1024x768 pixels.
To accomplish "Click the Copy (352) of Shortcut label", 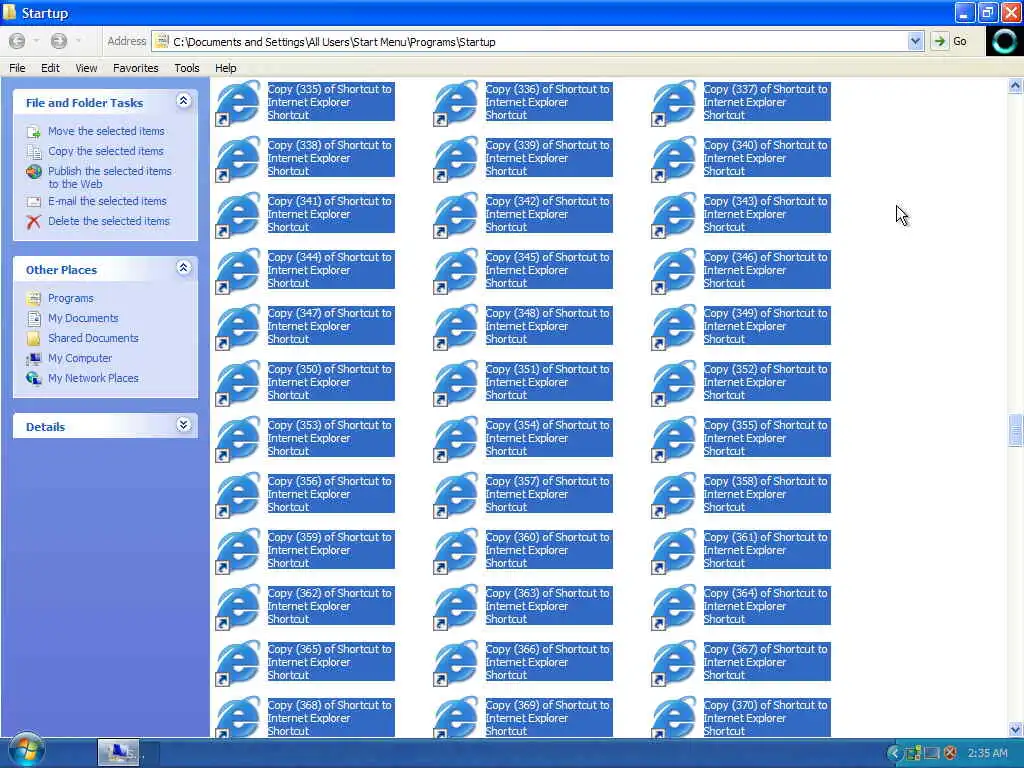I will point(767,382).
